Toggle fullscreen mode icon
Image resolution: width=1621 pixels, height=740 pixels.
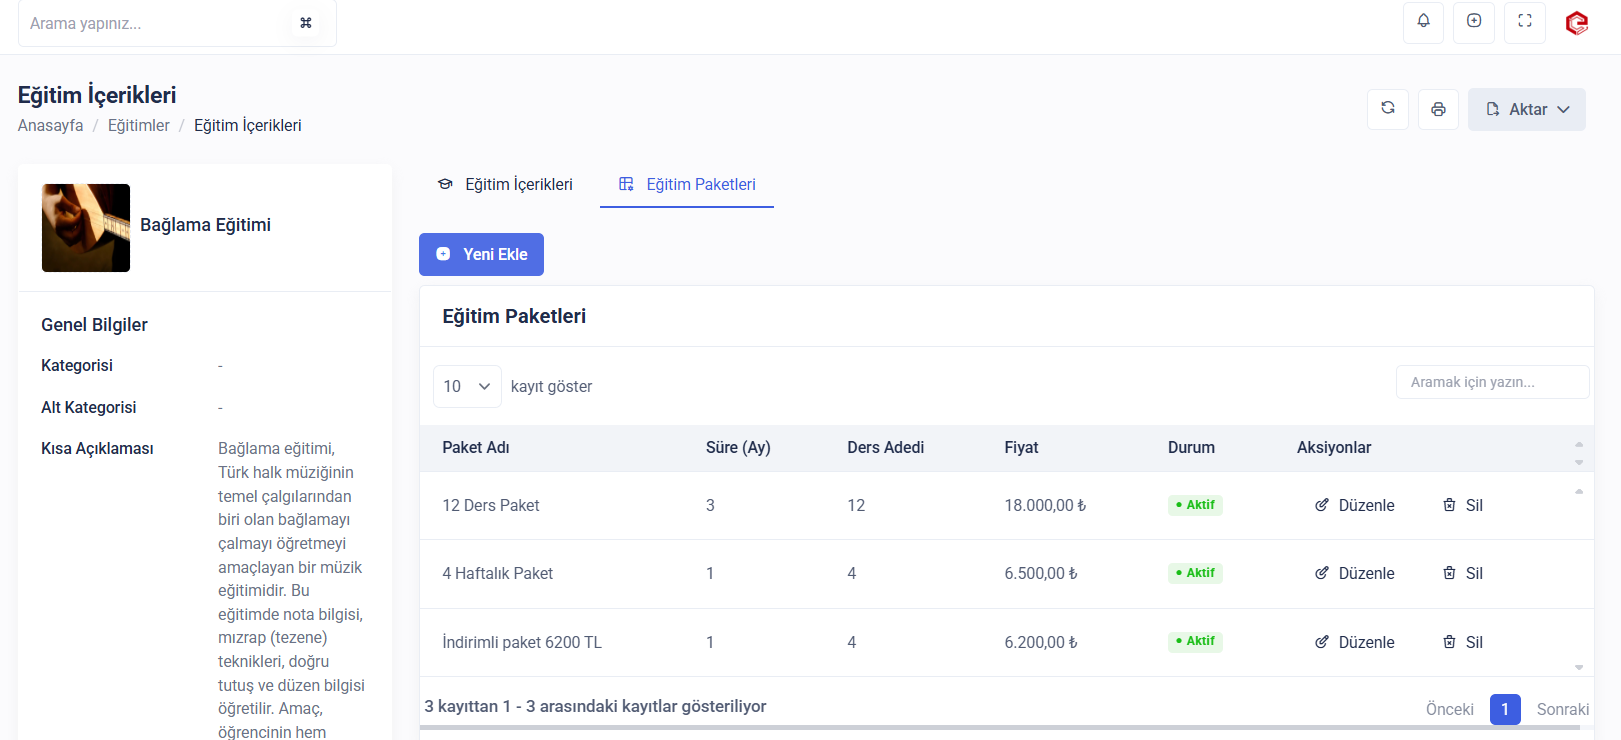[x=1525, y=22]
